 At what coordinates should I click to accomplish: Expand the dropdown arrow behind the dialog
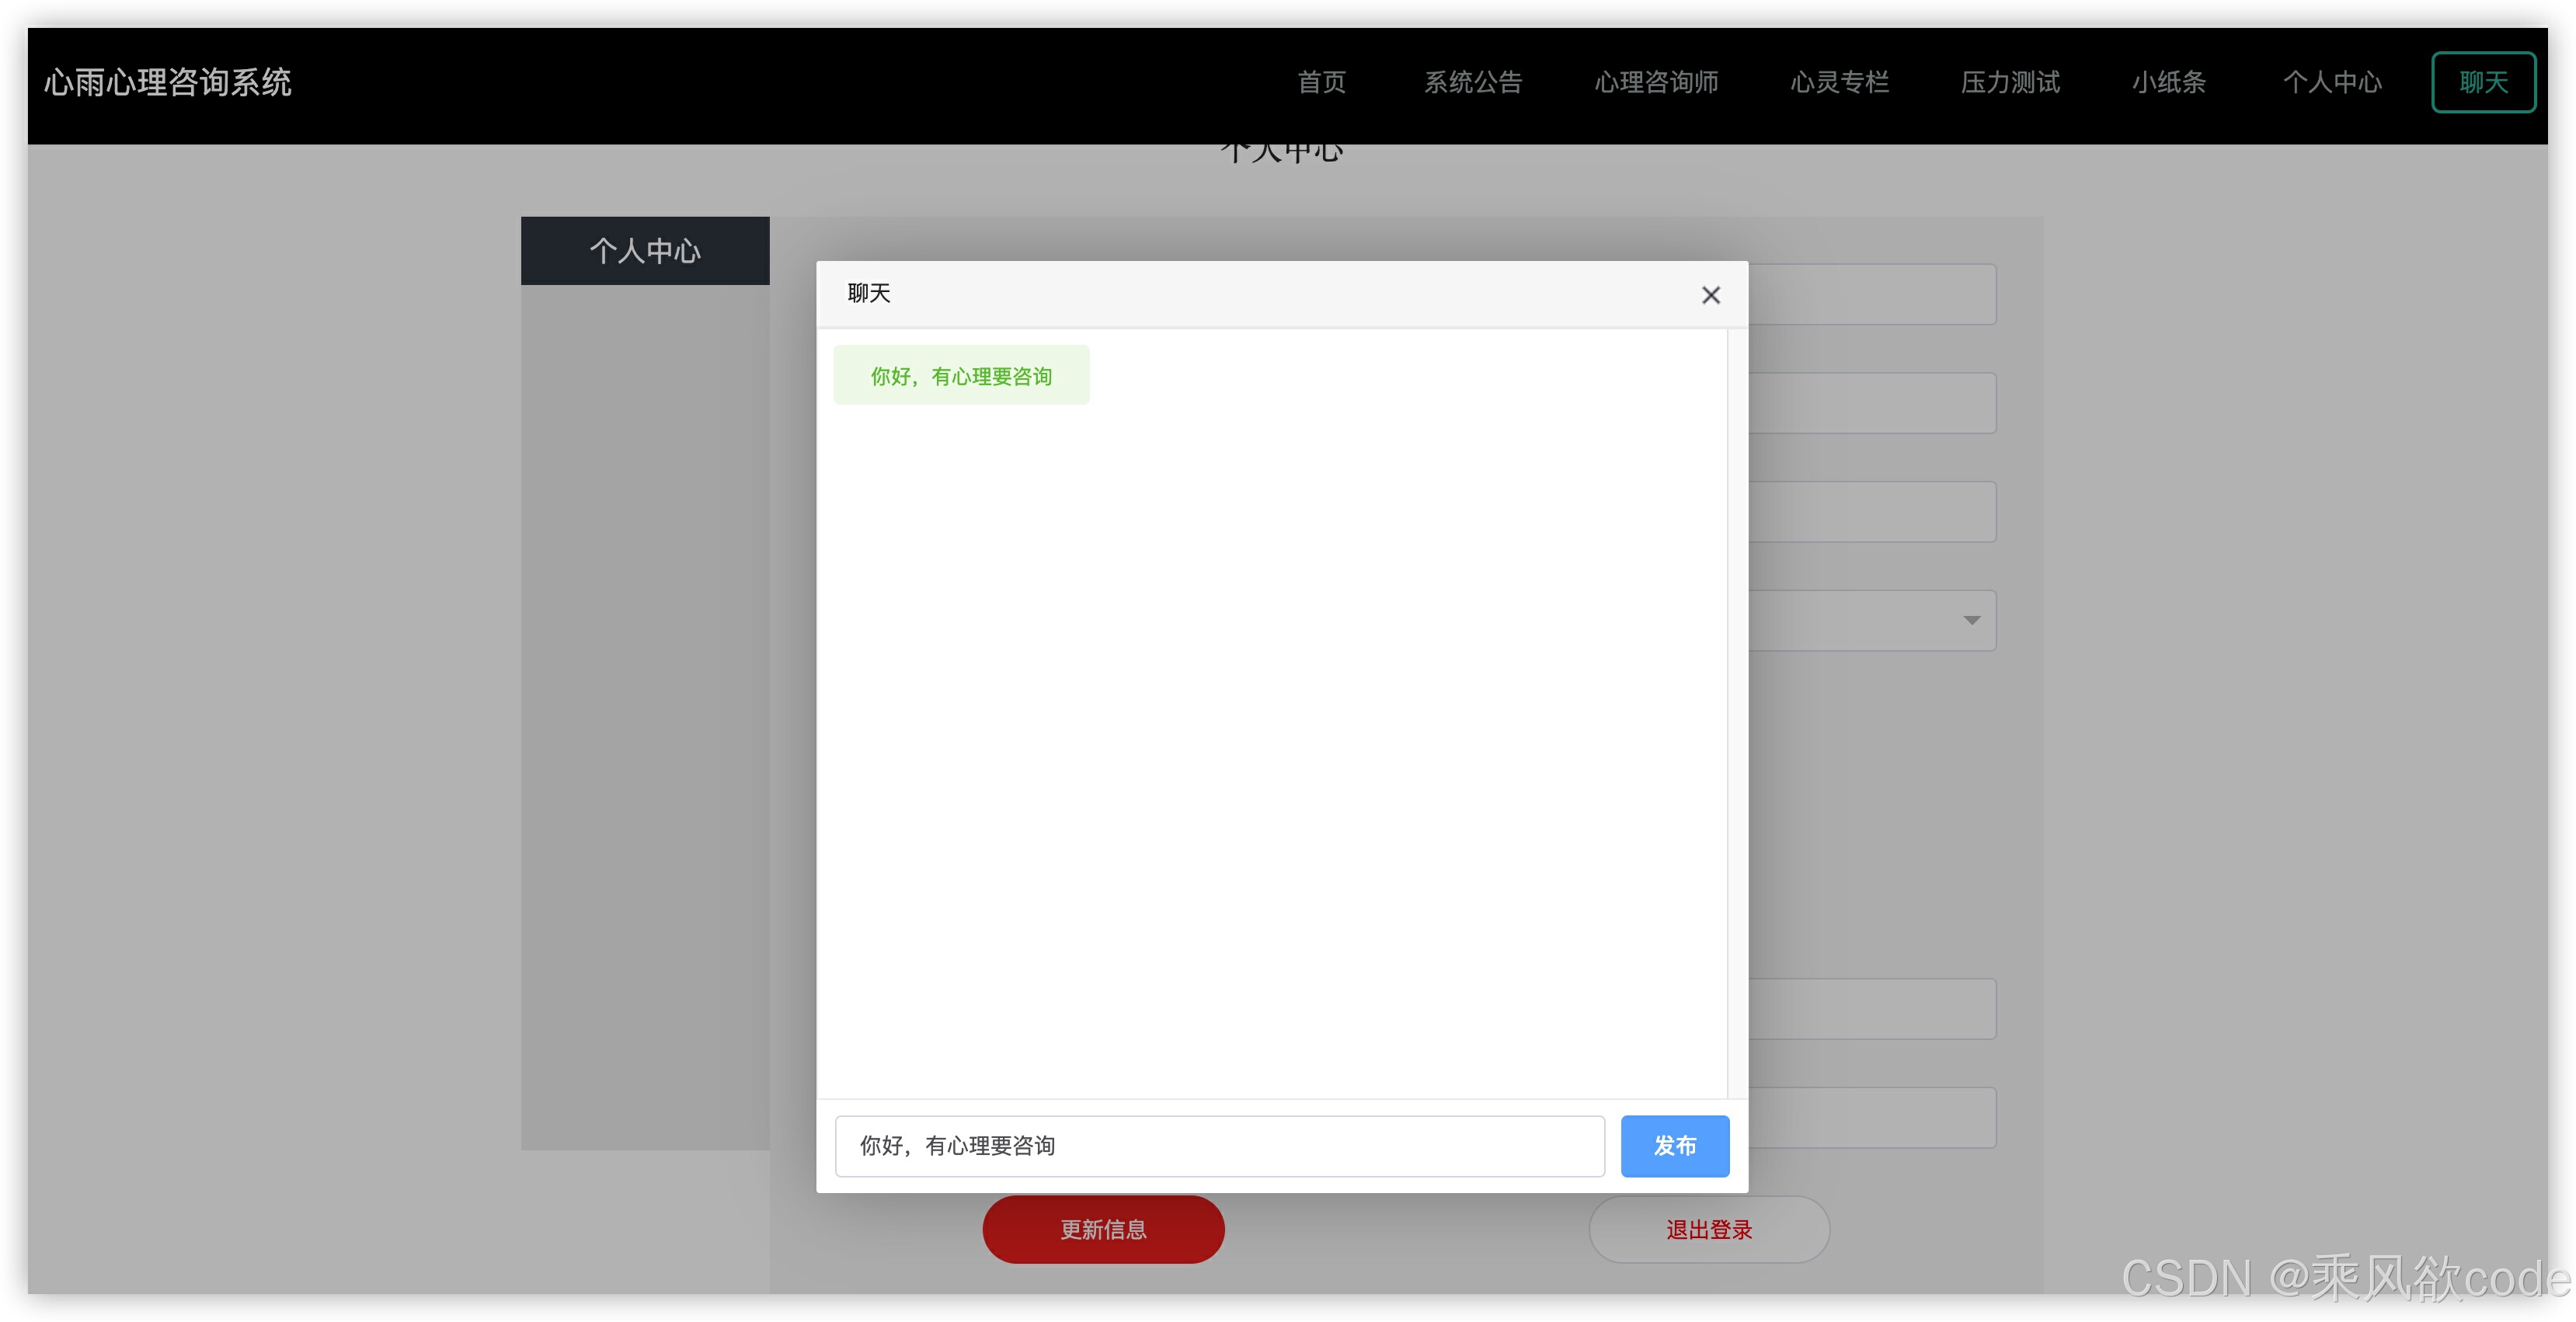1971,620
